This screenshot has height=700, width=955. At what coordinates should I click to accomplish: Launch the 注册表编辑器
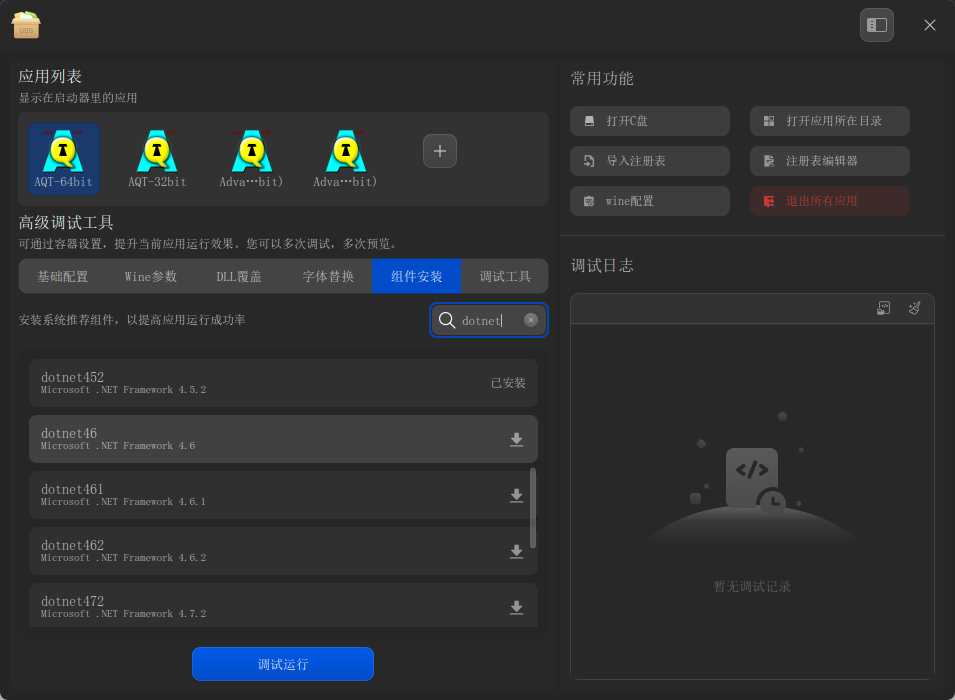click(830, 161)
